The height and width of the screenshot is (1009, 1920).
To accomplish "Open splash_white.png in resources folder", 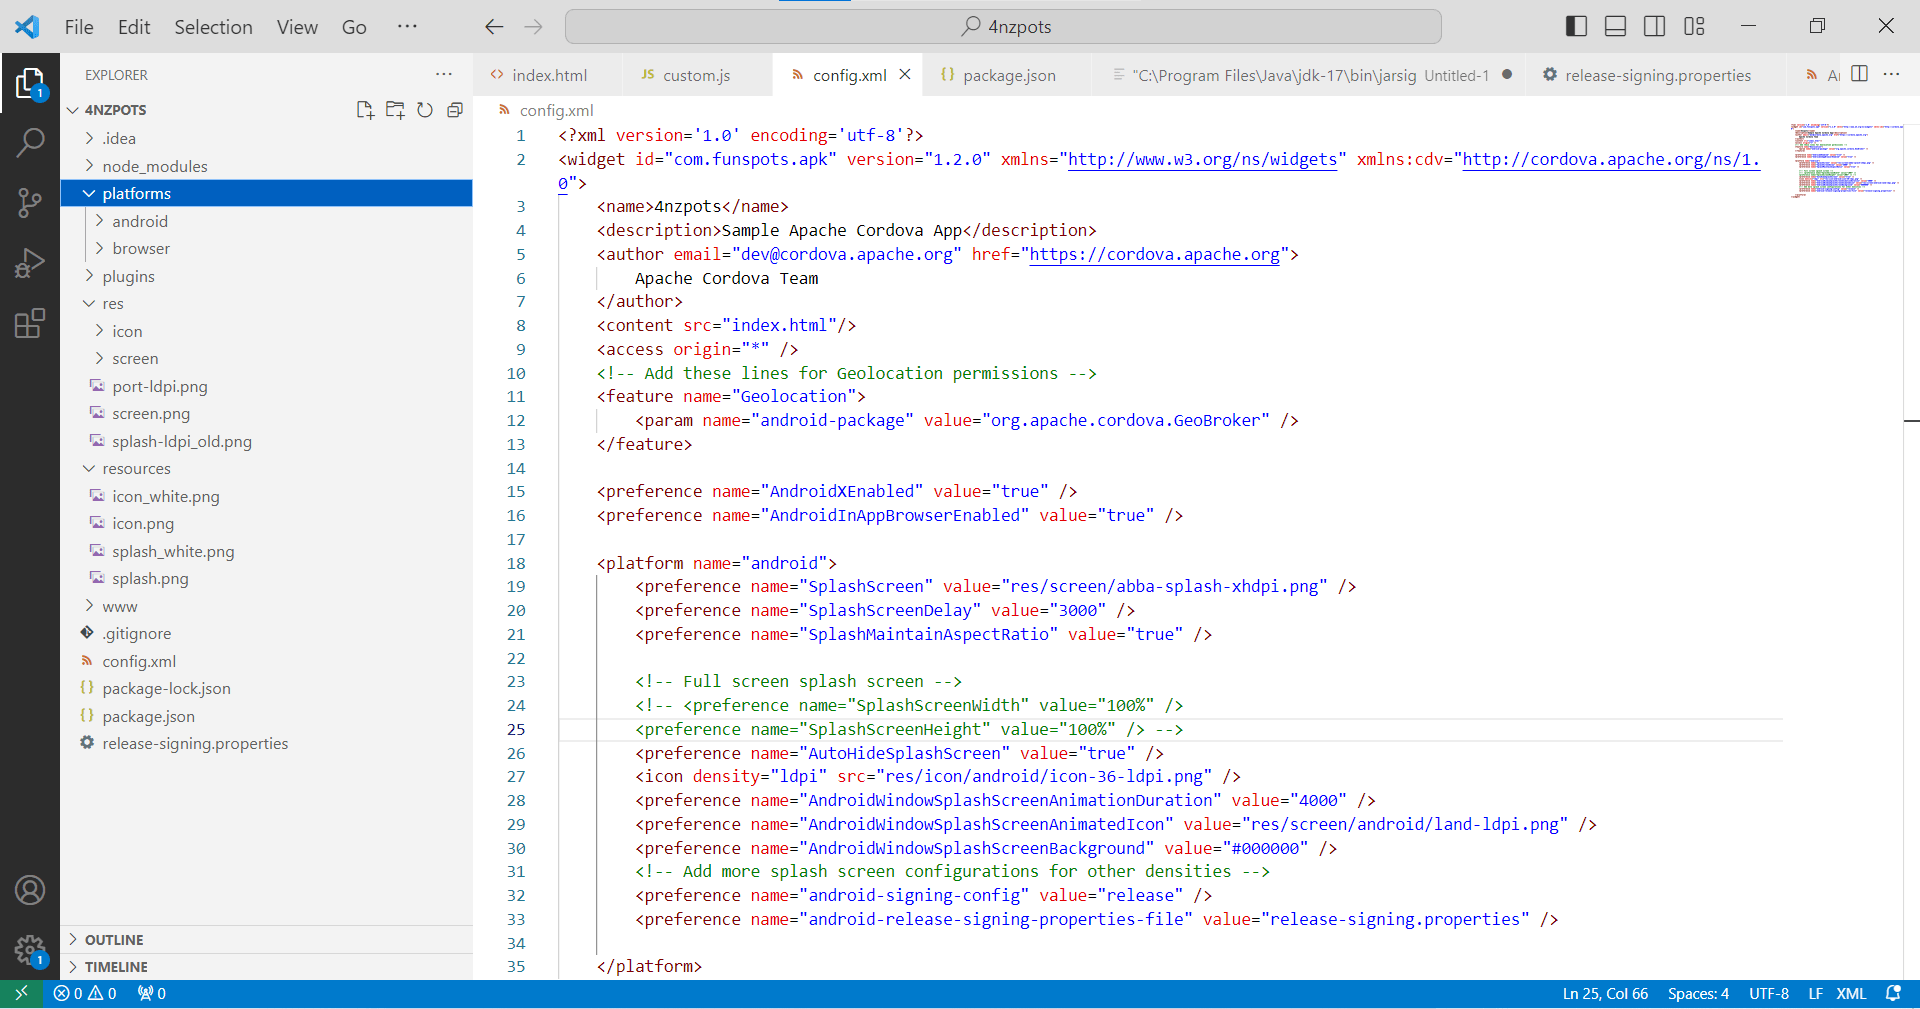I will pos(266,551).
